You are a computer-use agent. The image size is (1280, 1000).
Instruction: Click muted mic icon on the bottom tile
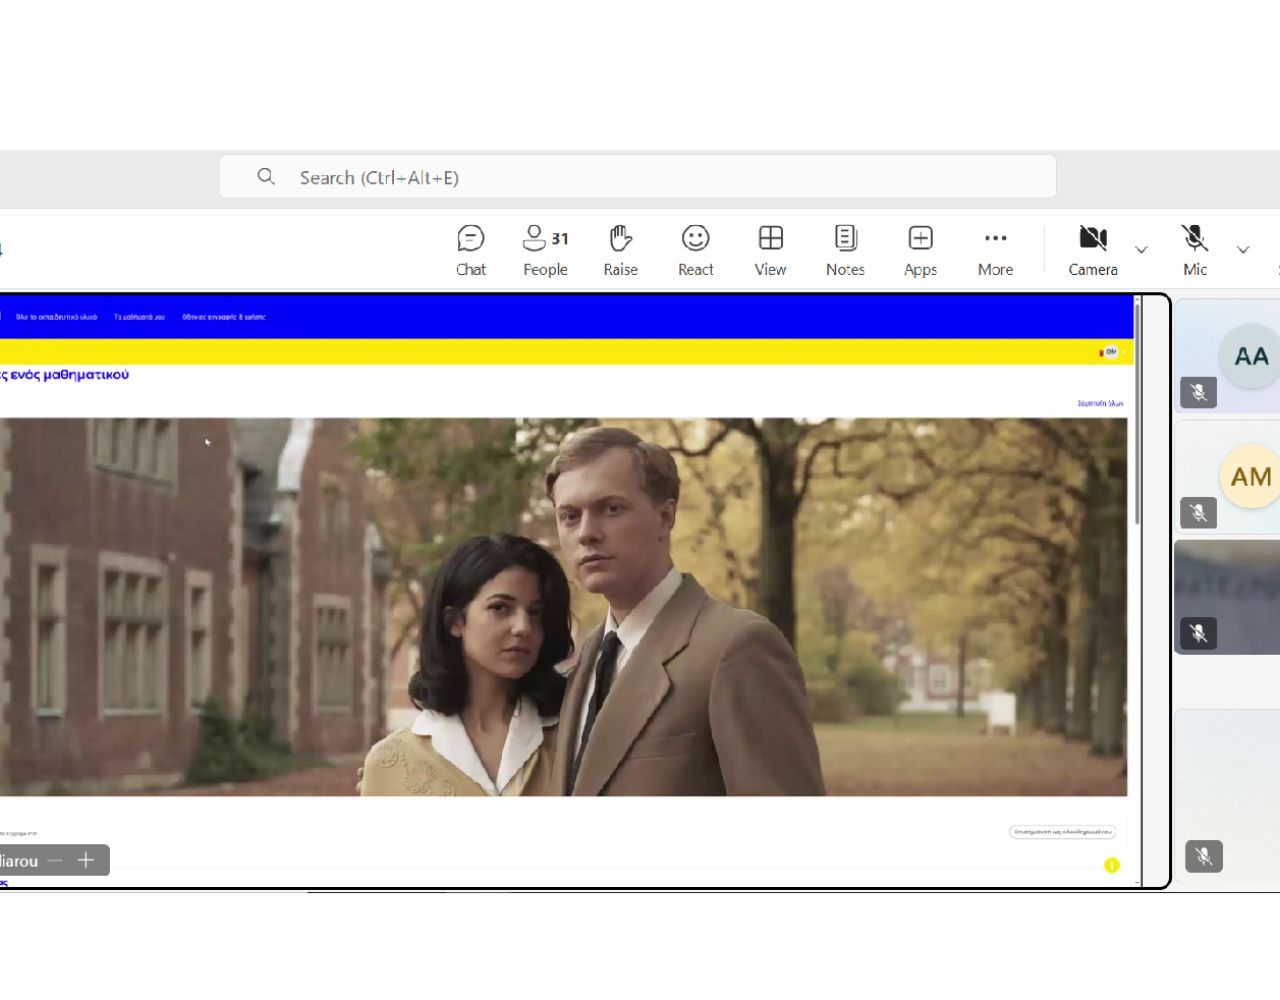pos(1204,856)
